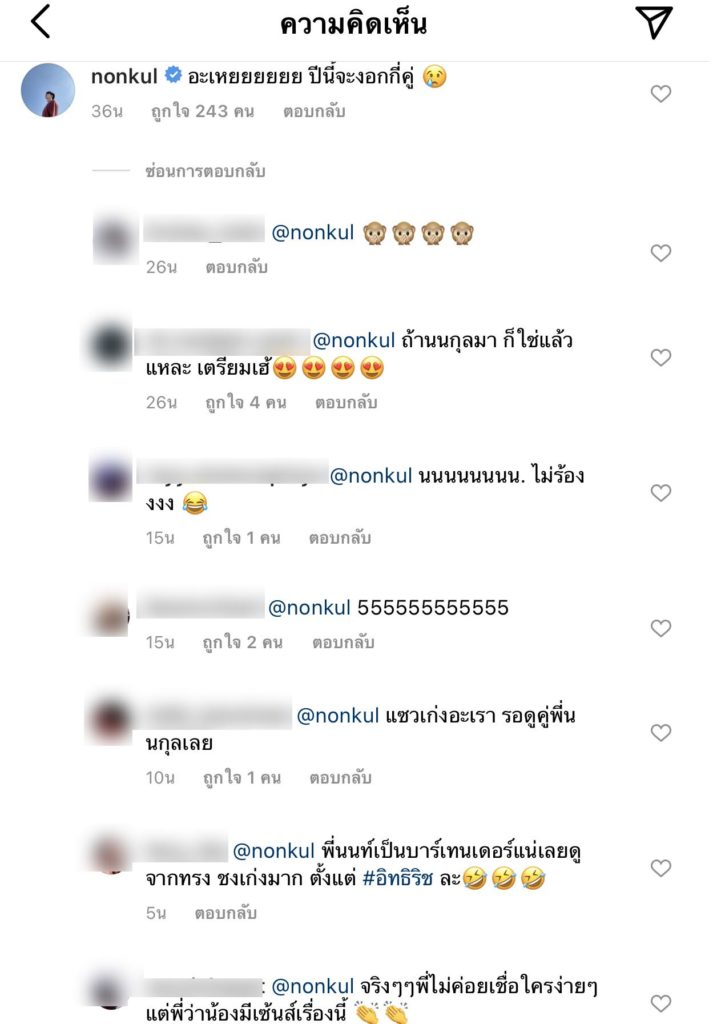Tap @nonkul mention in the 555555555555 reply
The width and height of the screenshot is (709, 1024).
click(309, 608)
